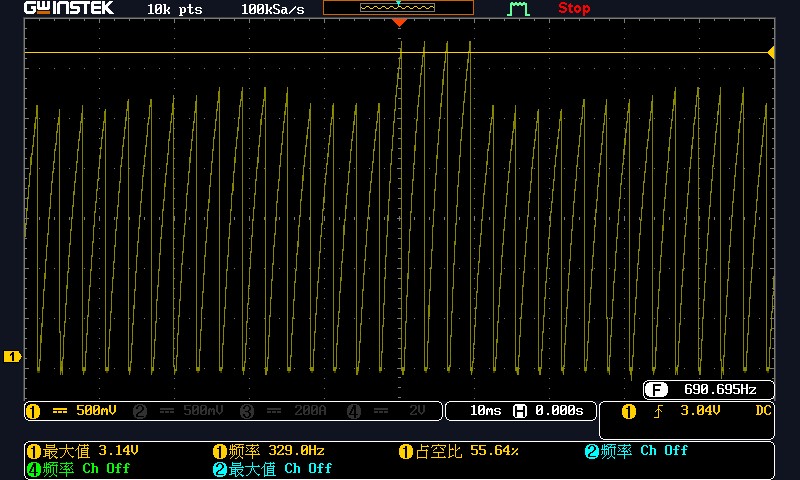Click channel 2 500mV scale readout
This screenshot has height=480, width=800.
[x=203, y=410]
